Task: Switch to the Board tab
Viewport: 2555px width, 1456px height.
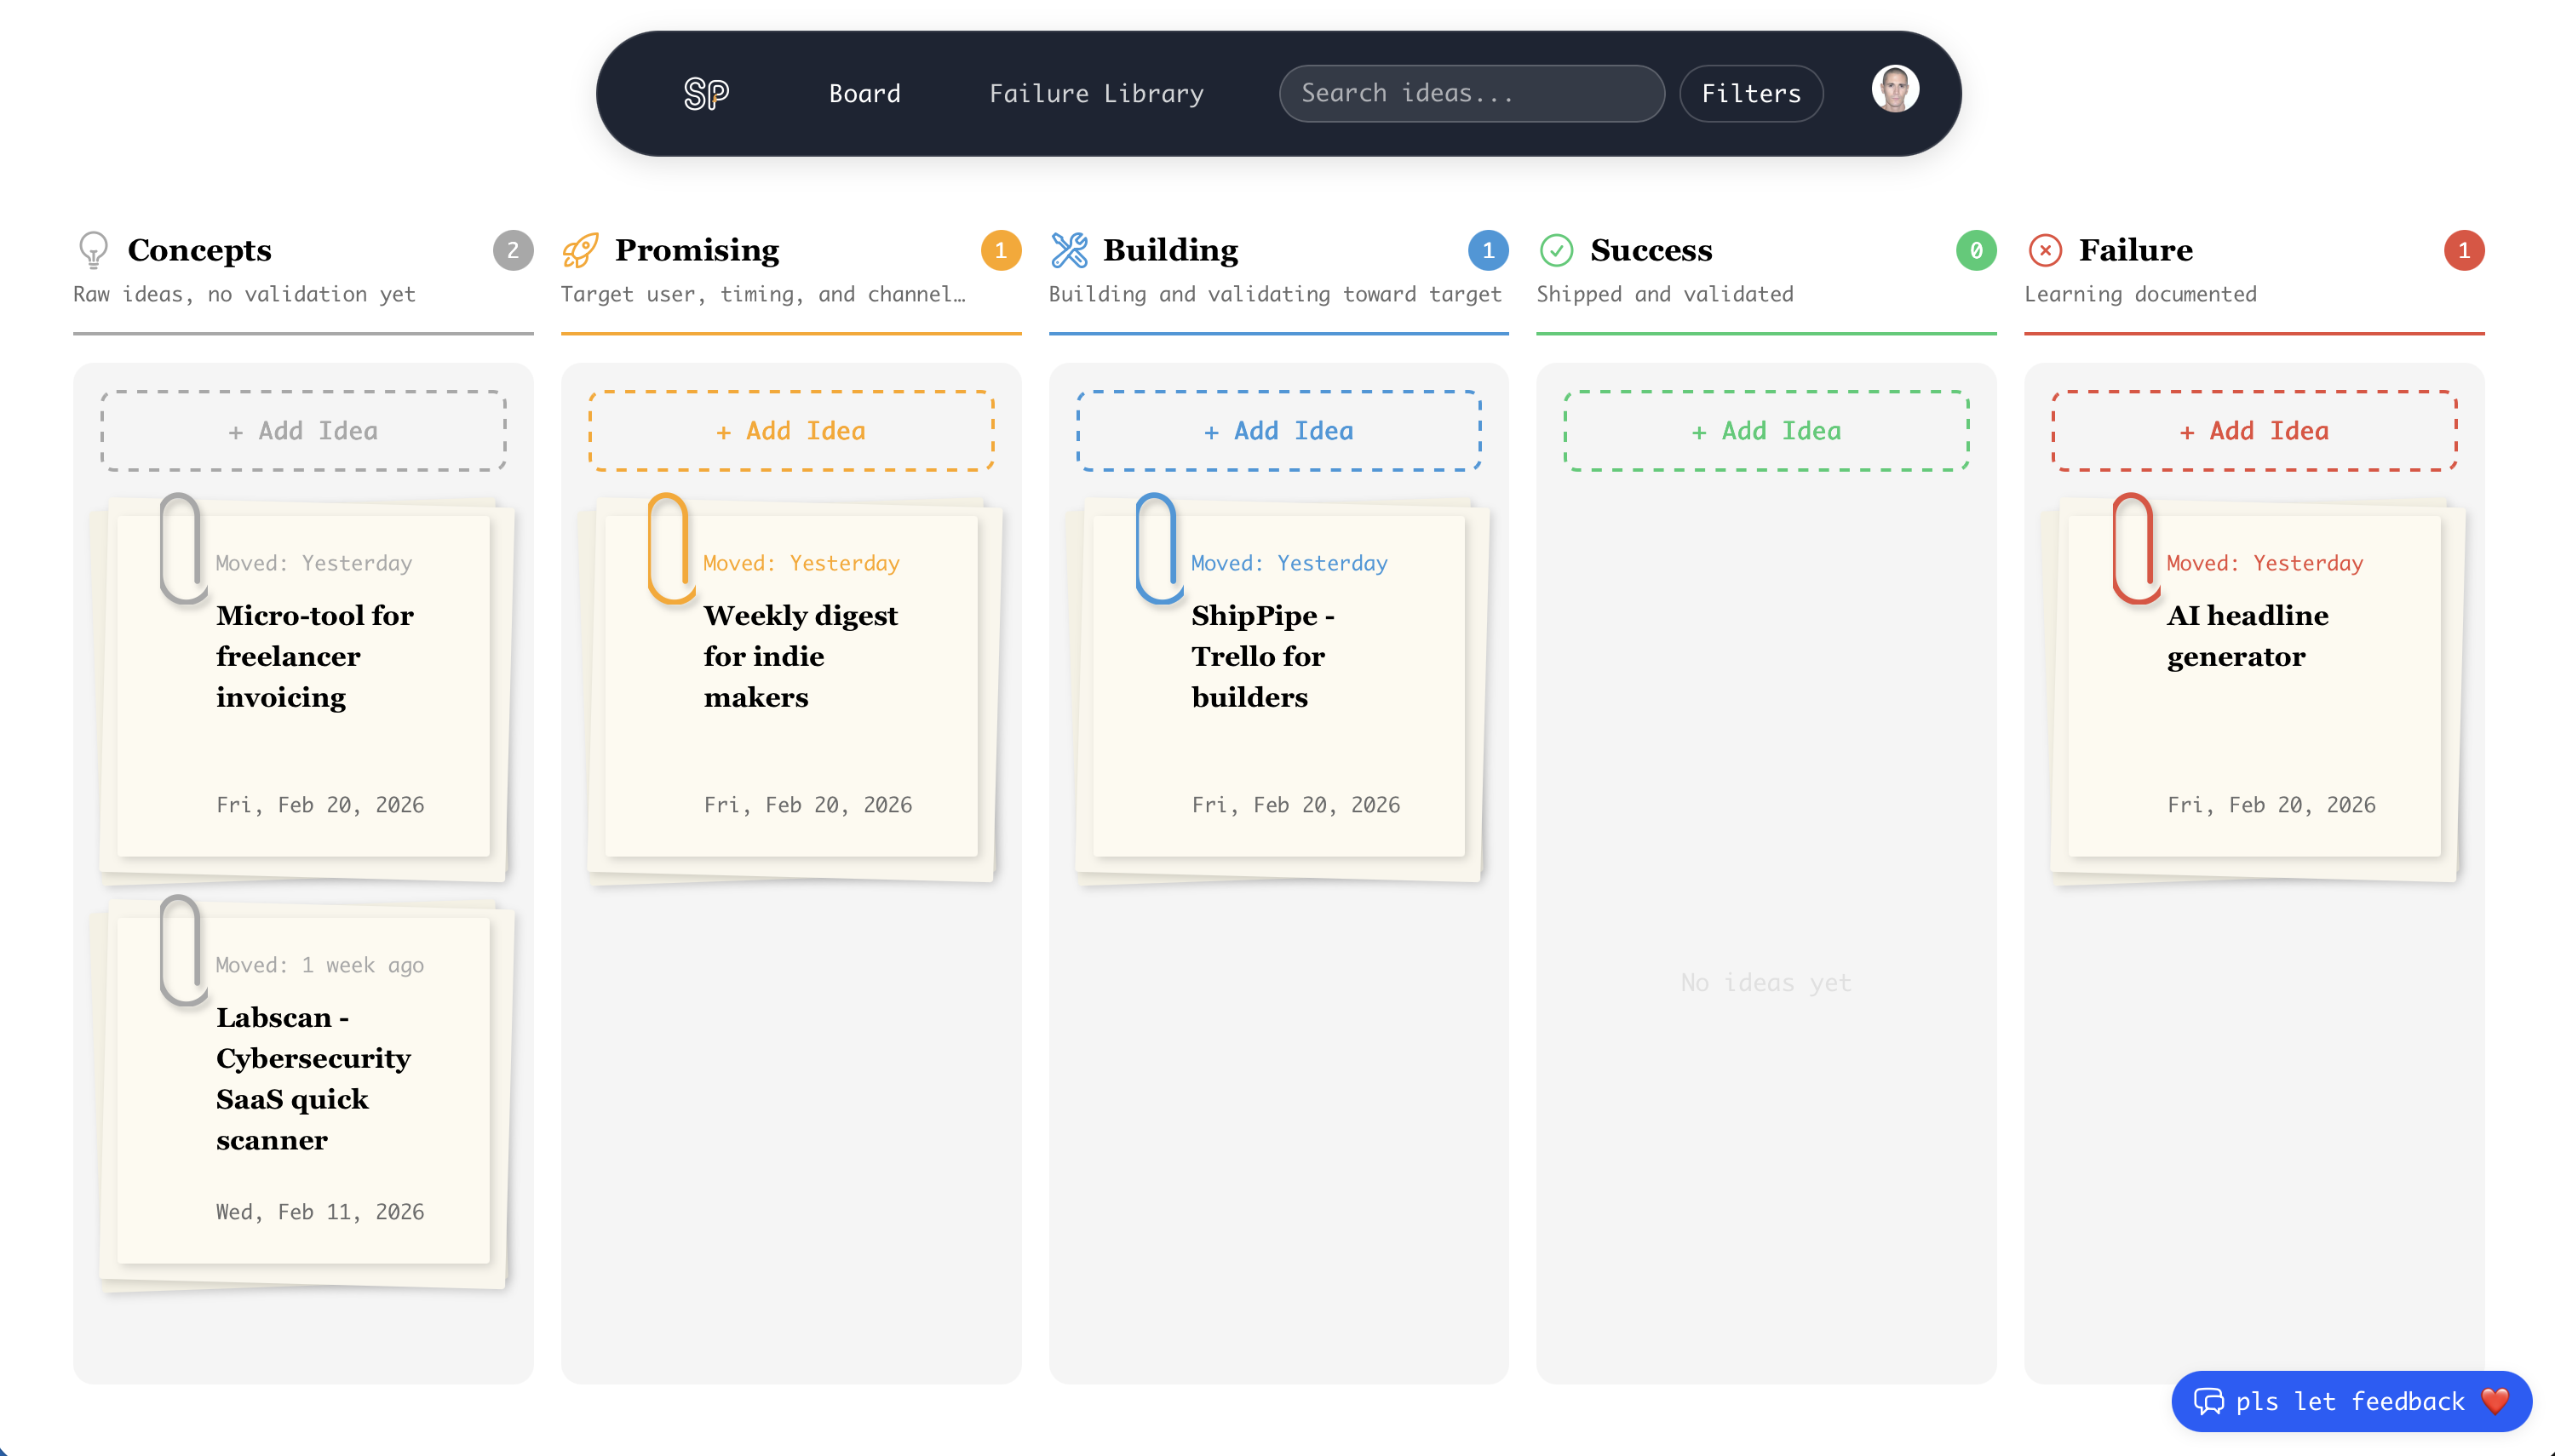Action: pyautogui.click(x=864, y=94)
